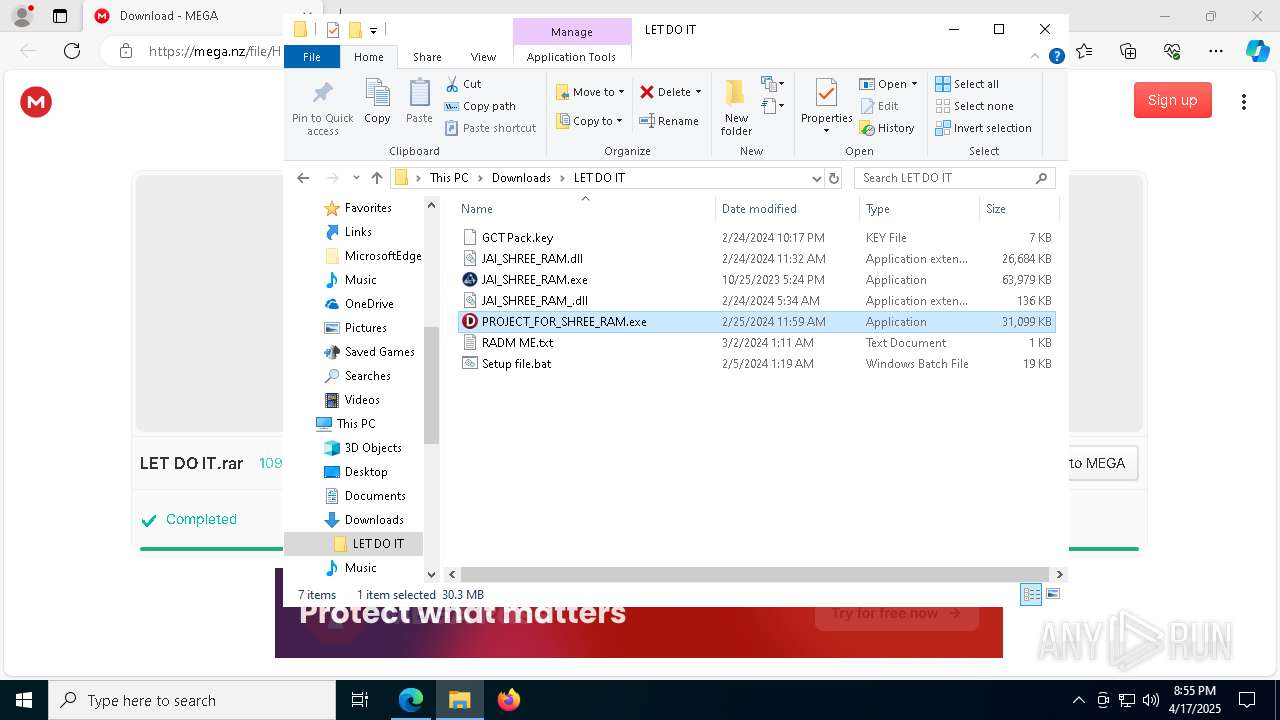Click Select none in ribbon
Image resolution: width=1280 pixels, height=720 pixels.
pos(974,106)
